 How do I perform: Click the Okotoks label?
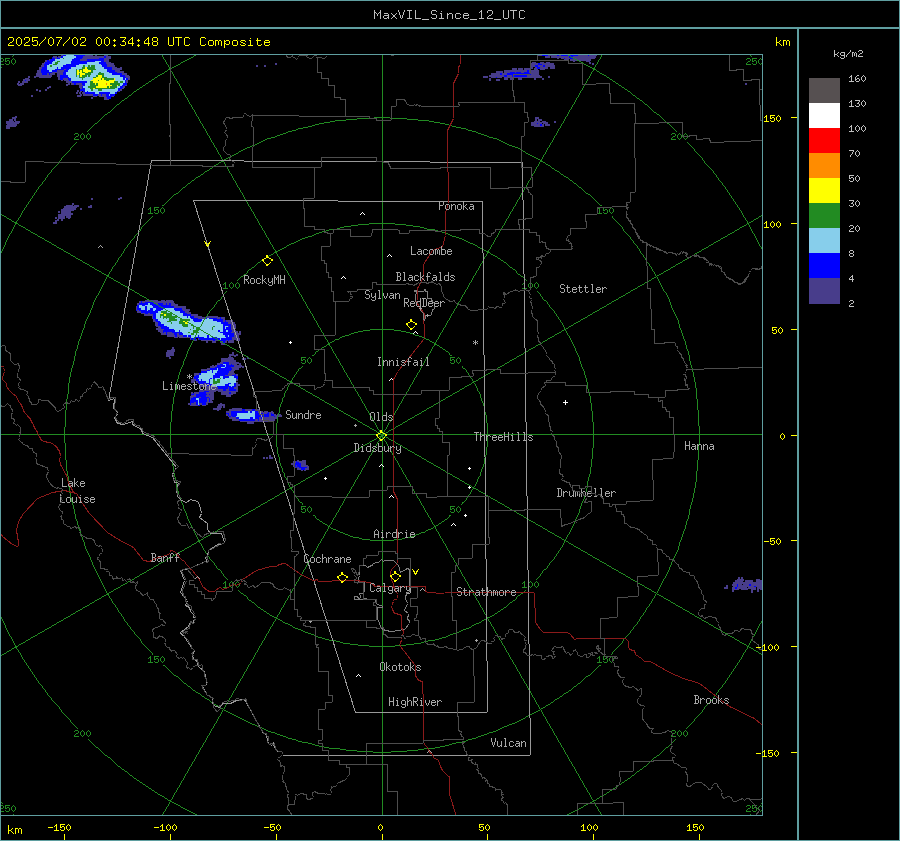(400, 667)
